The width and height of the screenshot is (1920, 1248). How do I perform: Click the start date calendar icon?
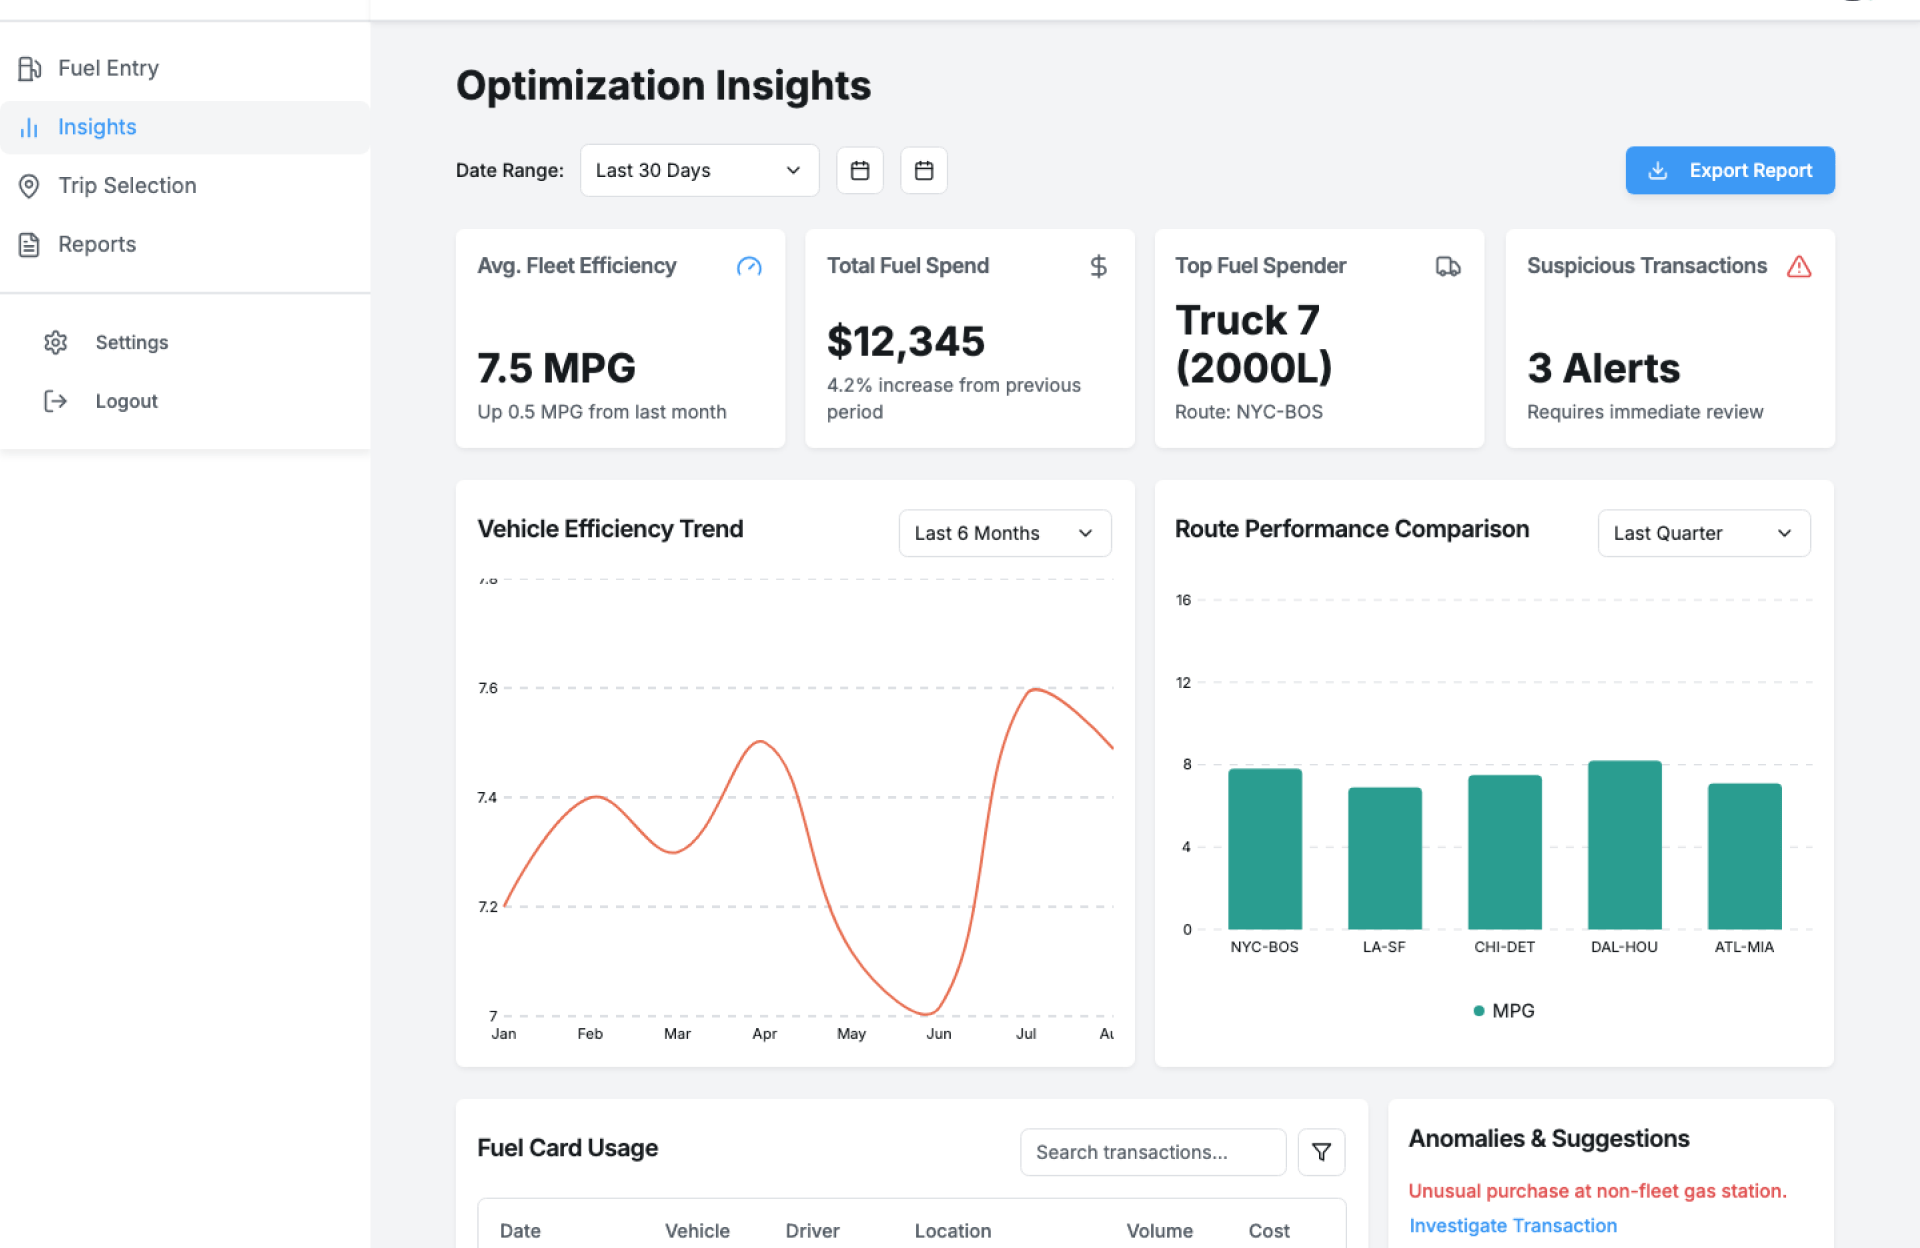coord(859,170)
